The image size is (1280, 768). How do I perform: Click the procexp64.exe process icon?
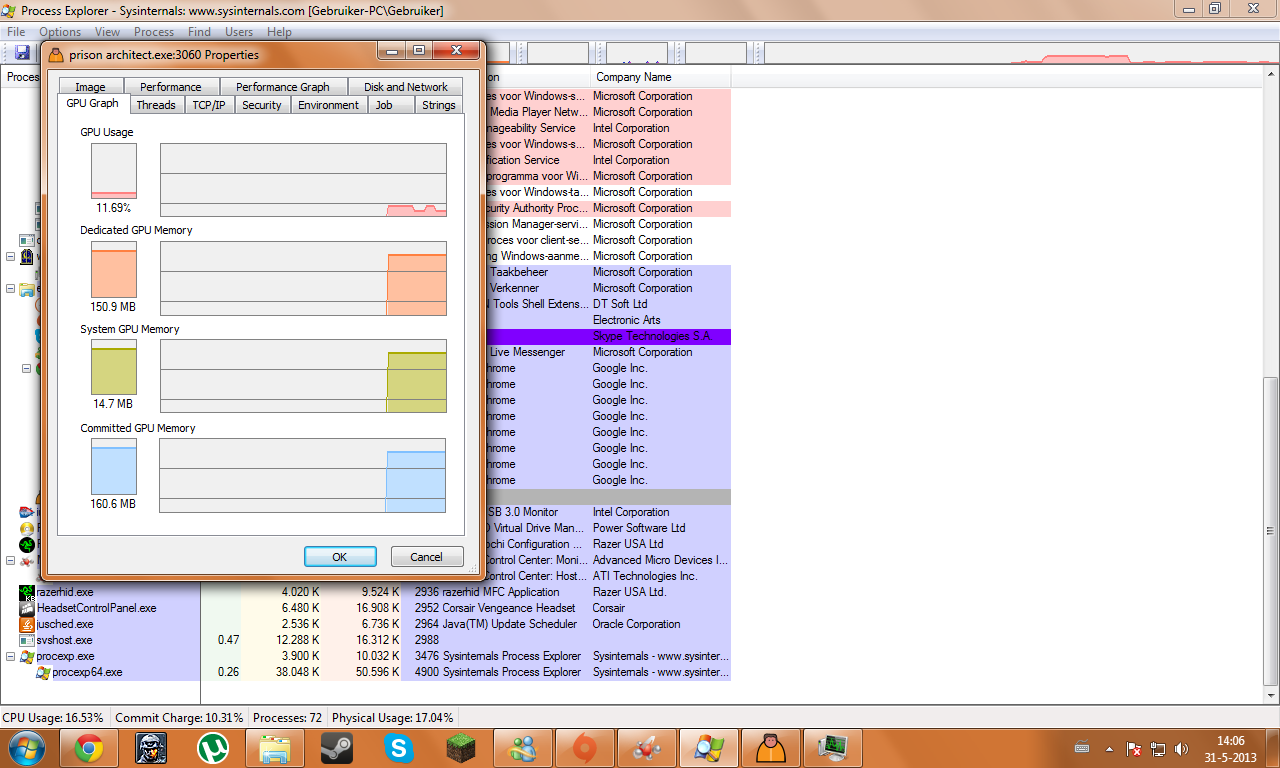(x=43, y=672)
